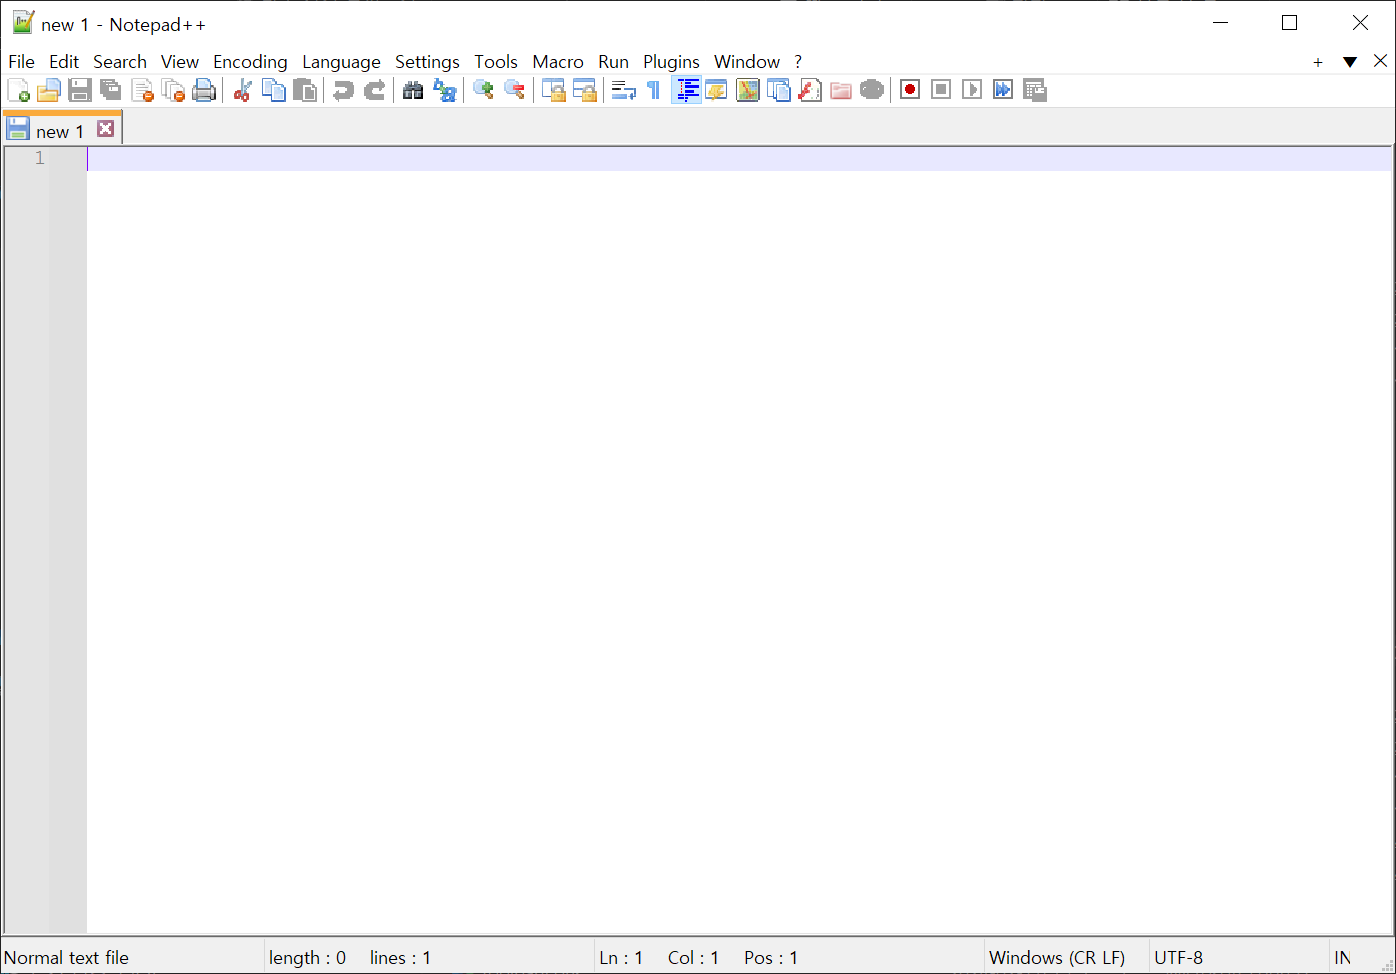The width and height of the screenshot is (1396, 974).
Task: Select the Replace toolbar icon
Action: click(445, 90)
